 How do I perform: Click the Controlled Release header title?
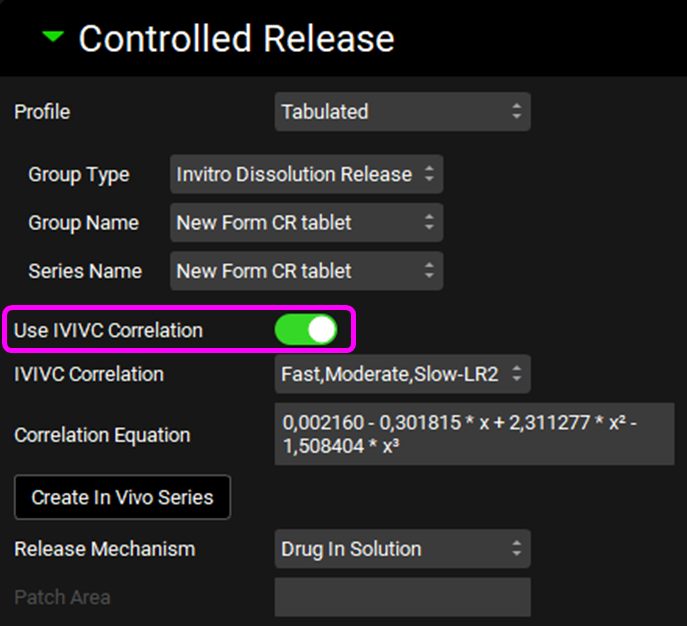click(x=236, y=39)
